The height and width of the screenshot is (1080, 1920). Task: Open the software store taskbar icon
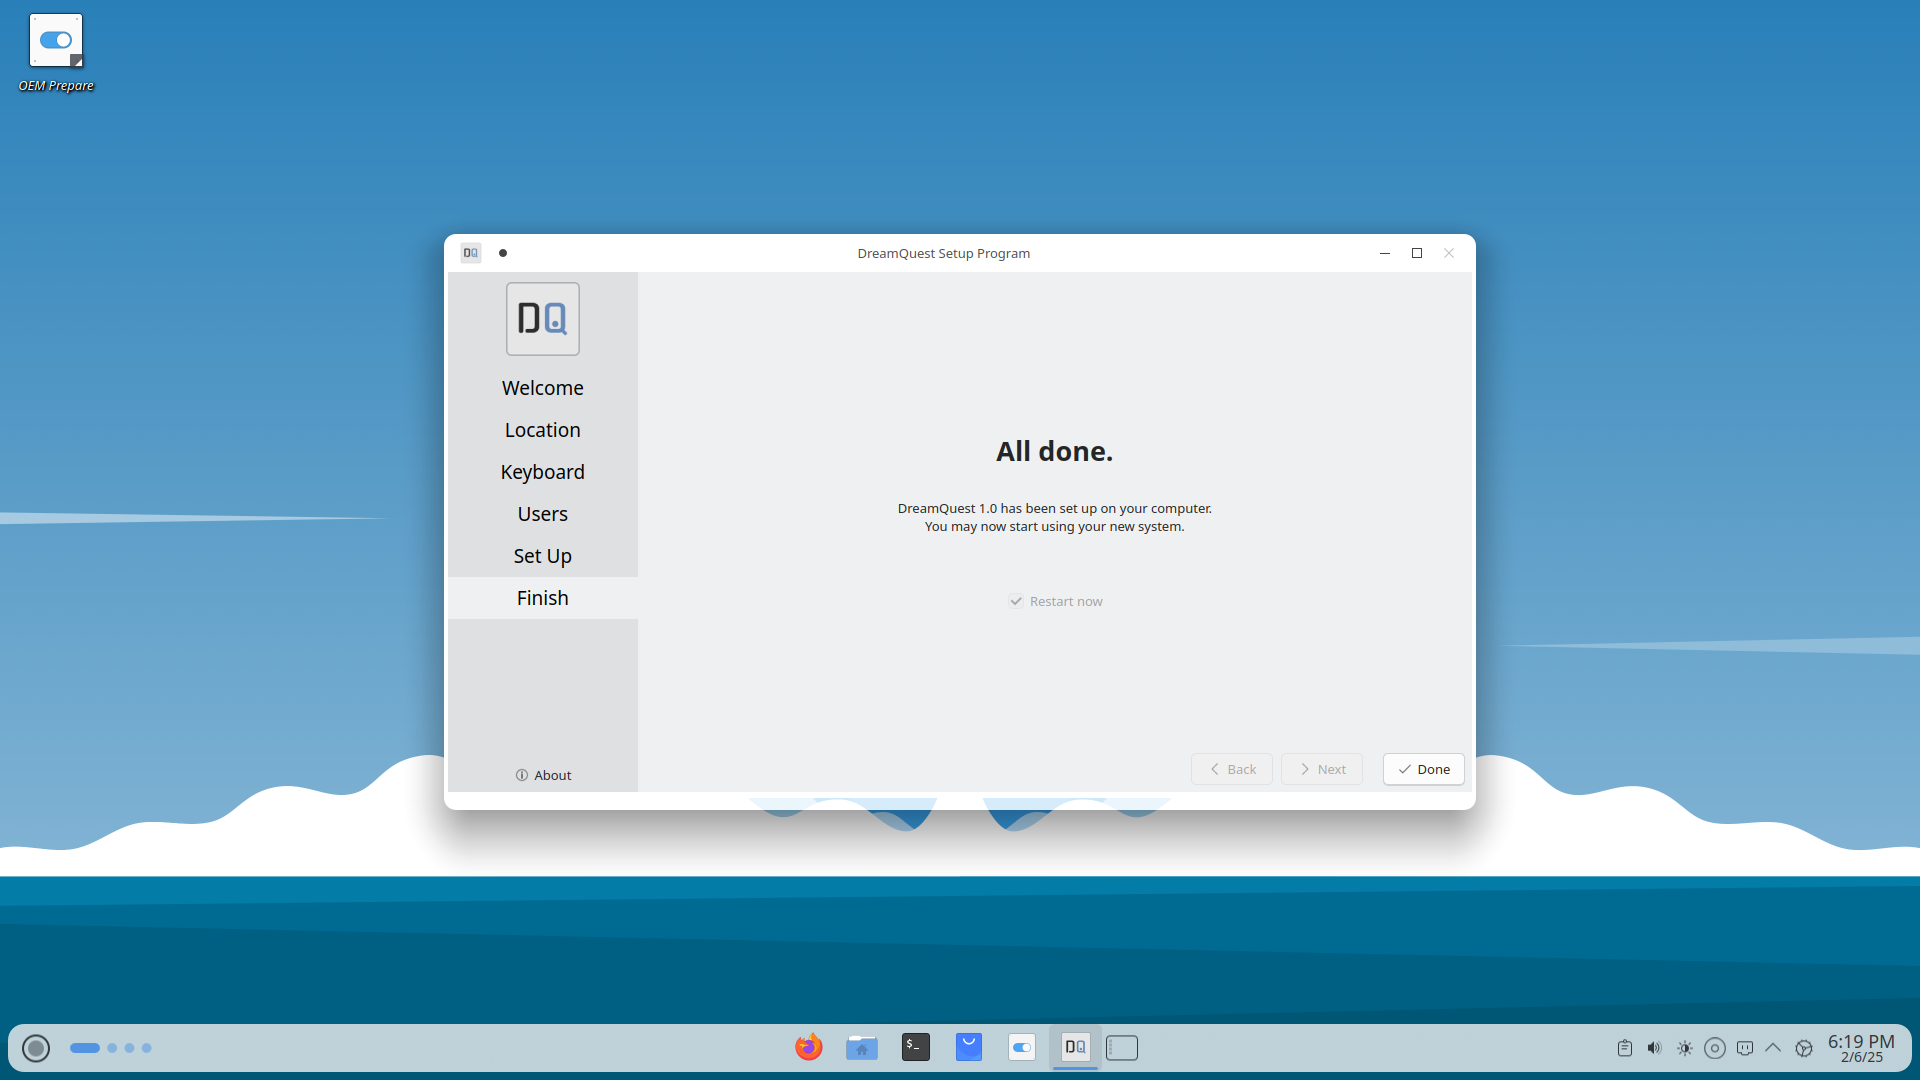point(968,1047)
